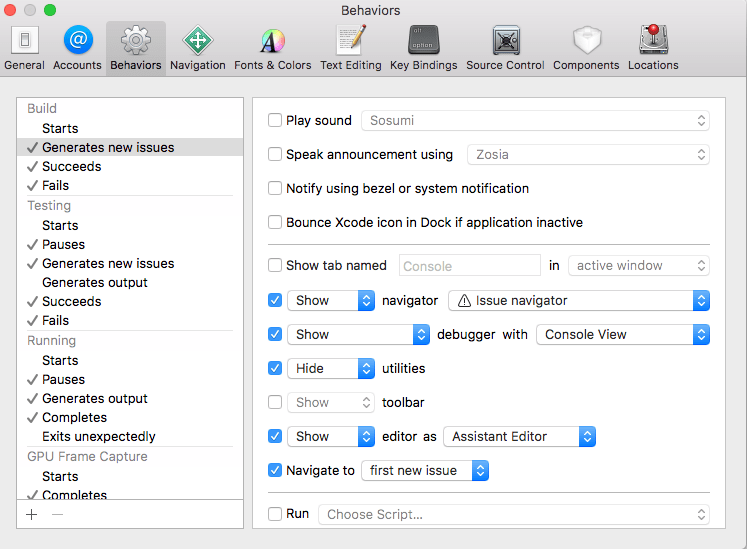
Task: Uncheck the Navigate to checkbox
Action: (275, 471)
